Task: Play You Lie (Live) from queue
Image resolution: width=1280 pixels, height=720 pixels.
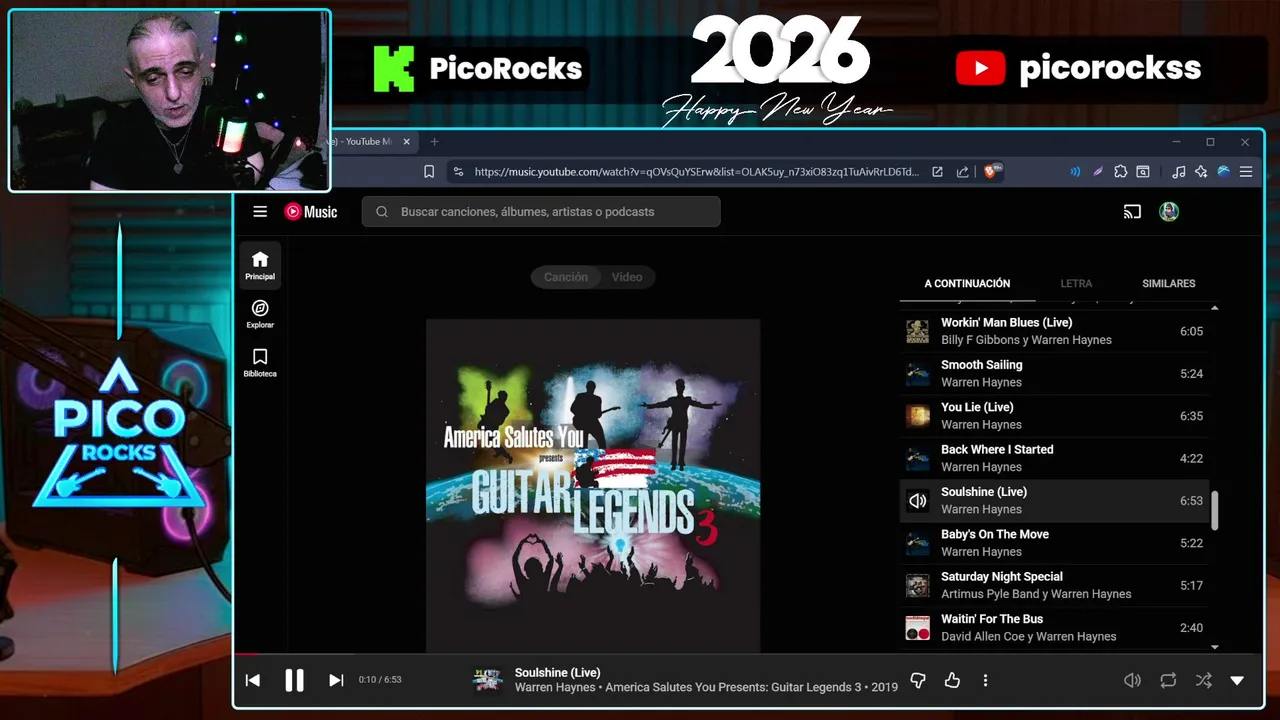Action: [x=1055, y=416]
